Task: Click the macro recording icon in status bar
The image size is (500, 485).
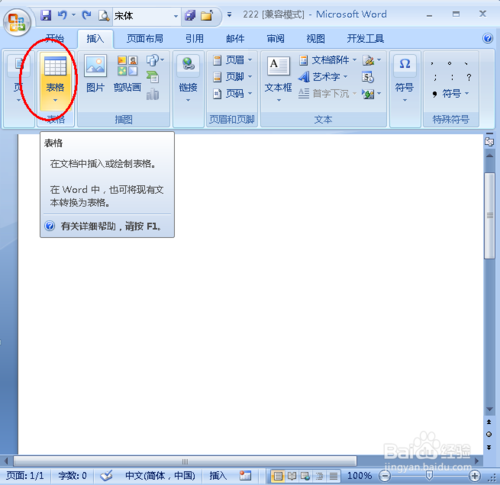Action: (245, 475)
